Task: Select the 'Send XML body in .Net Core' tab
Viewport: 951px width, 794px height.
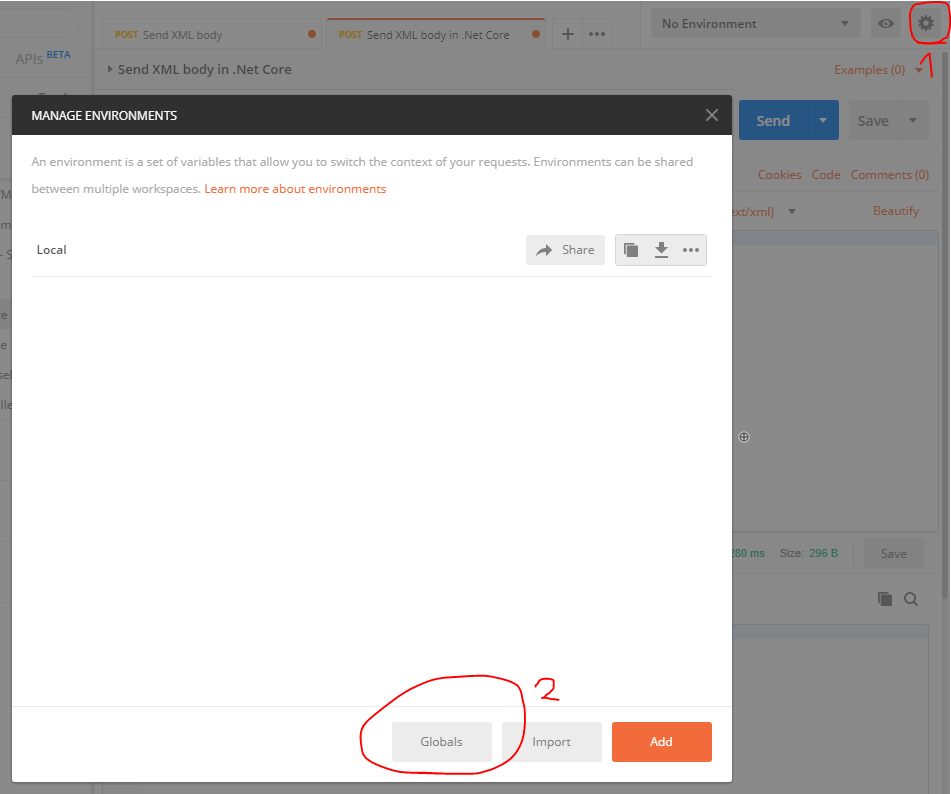Action: [436, 35]
